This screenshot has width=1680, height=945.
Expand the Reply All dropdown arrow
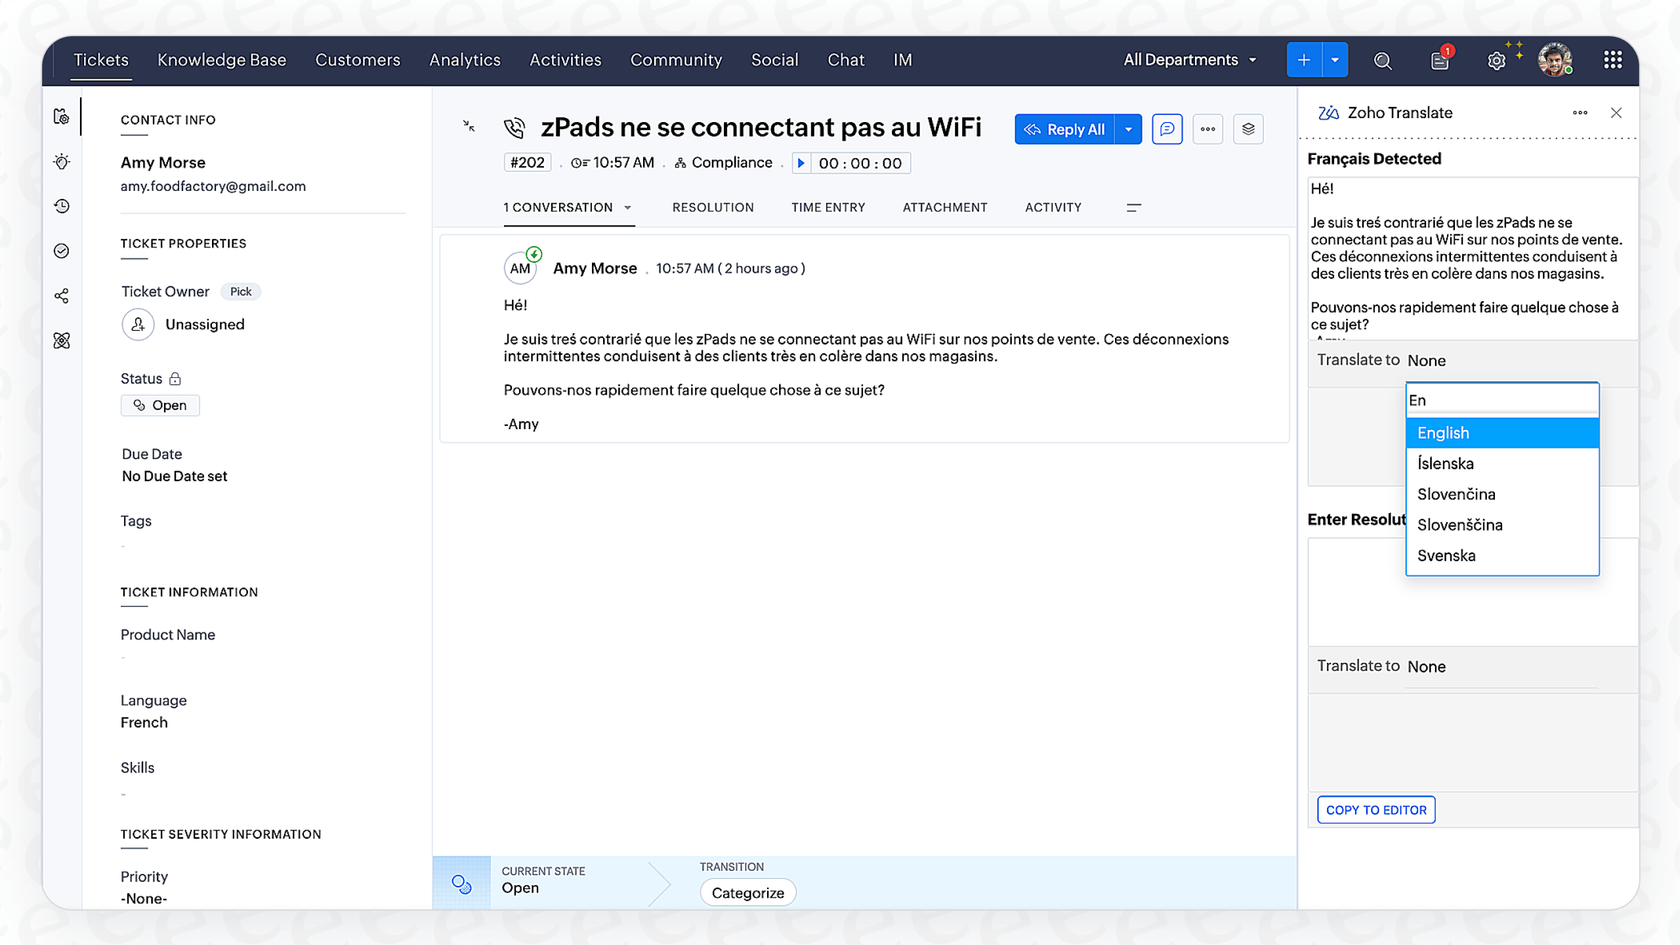tap(1128, 129)
